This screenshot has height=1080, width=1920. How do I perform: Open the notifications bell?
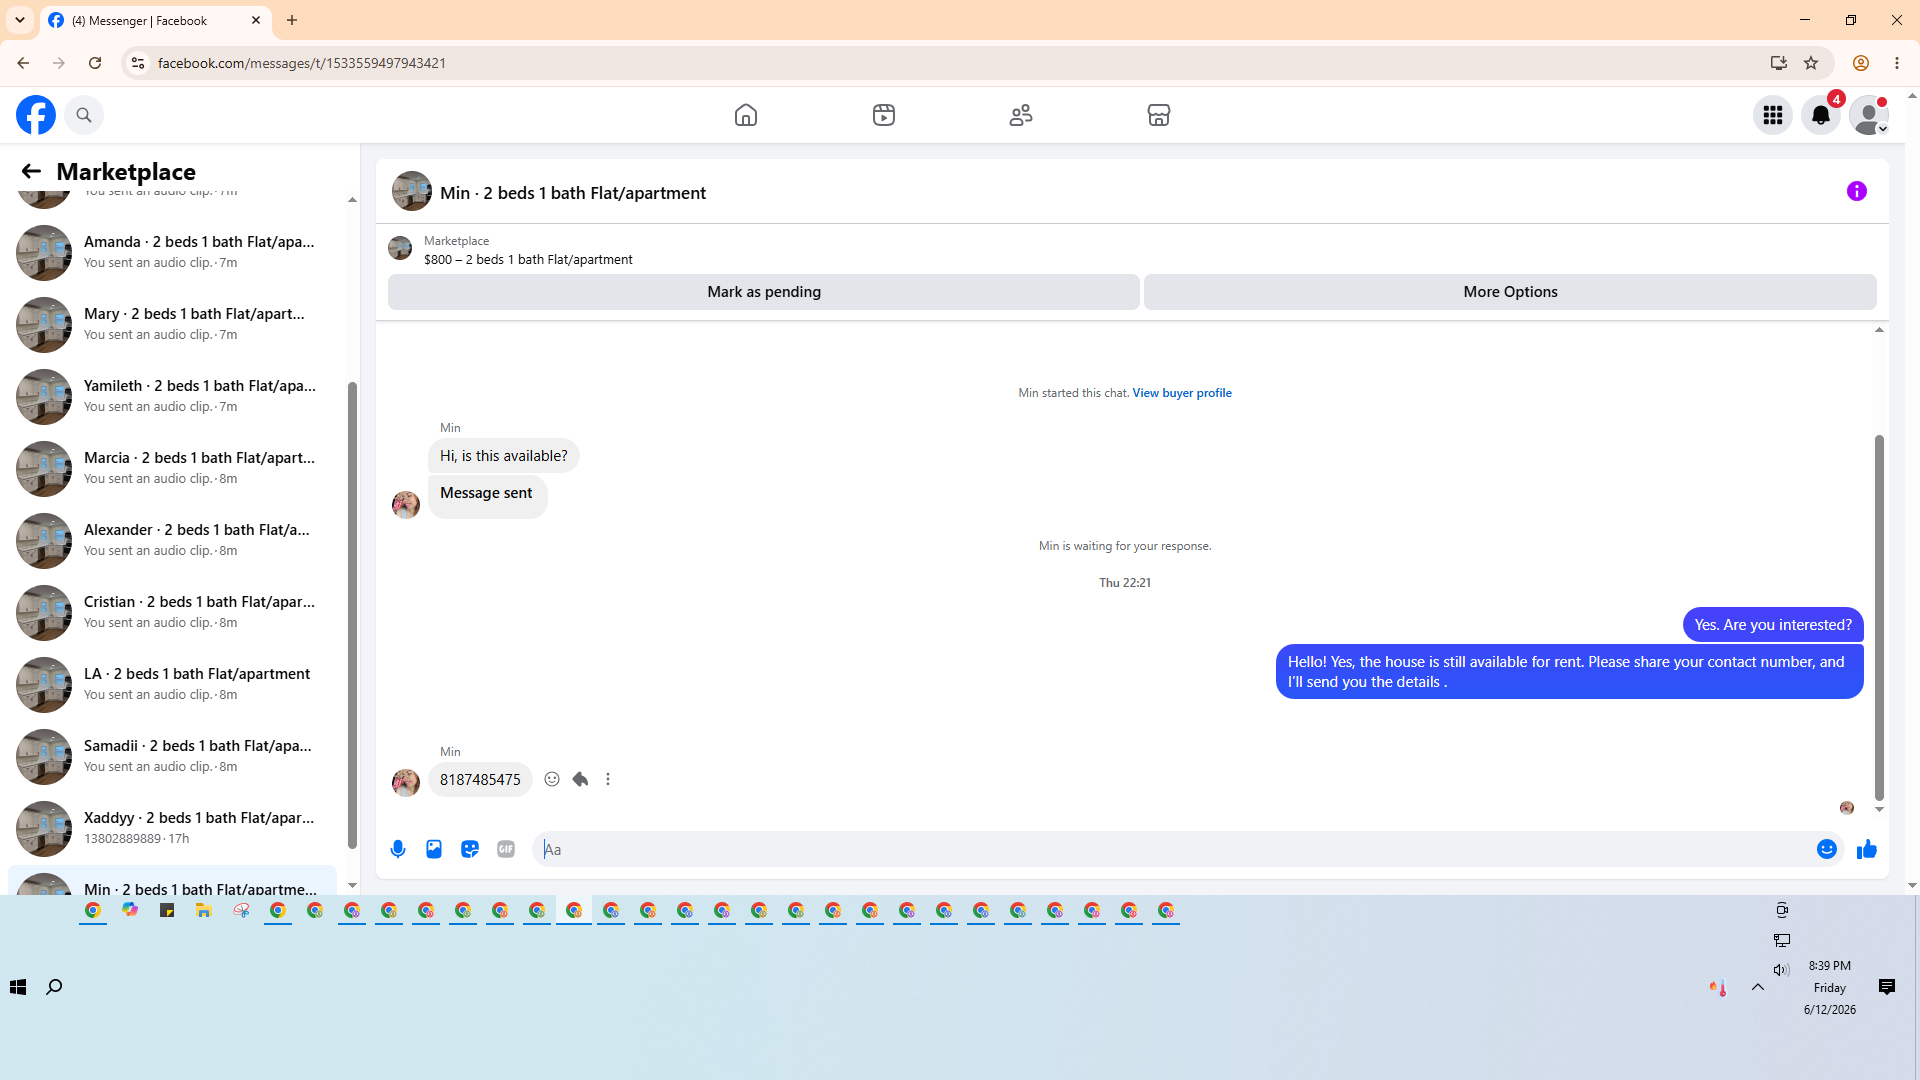coord(1821,115)
